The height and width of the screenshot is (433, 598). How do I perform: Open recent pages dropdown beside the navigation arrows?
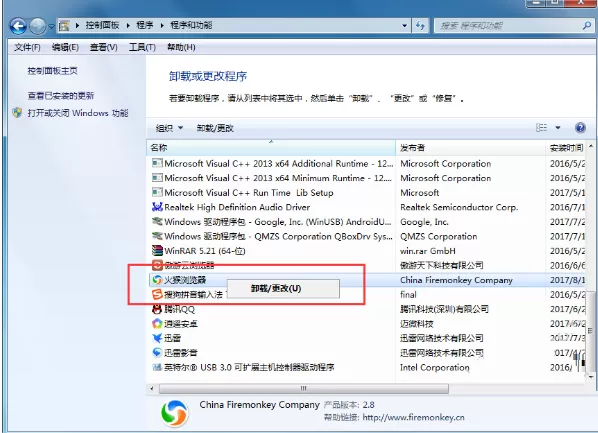(51, 27)
